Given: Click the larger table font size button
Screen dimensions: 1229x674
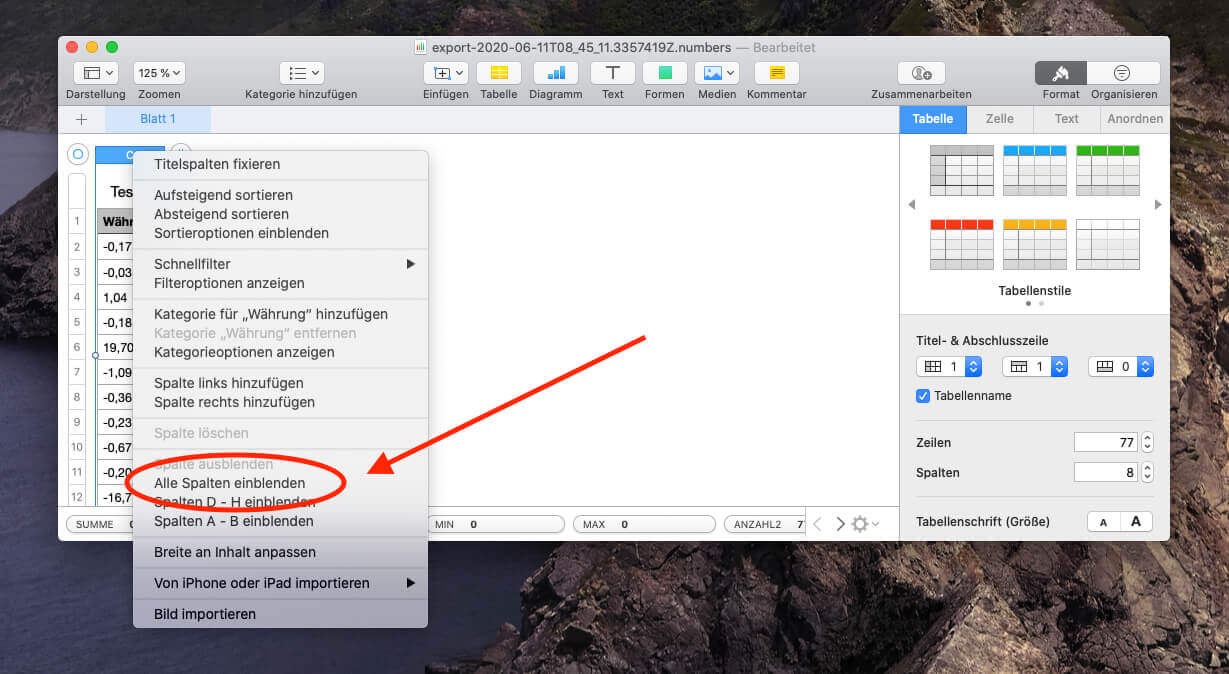Looking at the screenshot, I should coord(1135,522).
